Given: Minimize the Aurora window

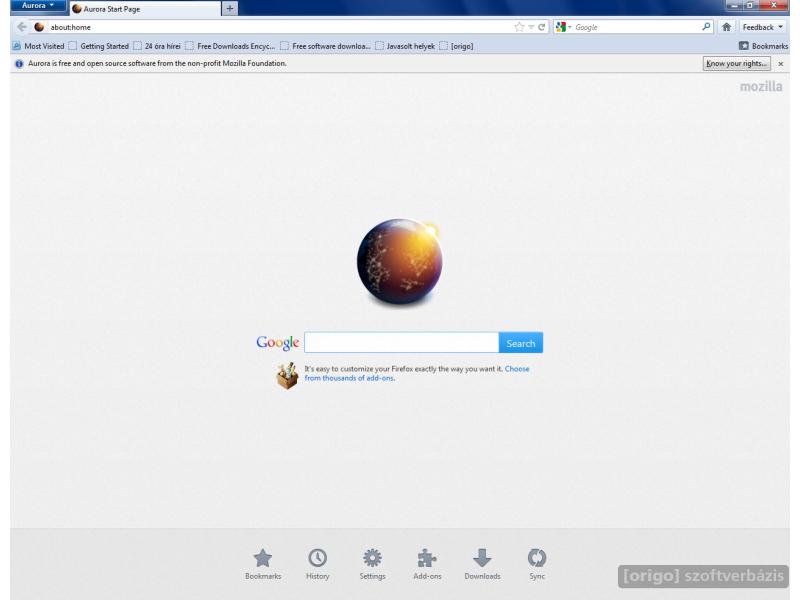Looking at the screenshot, I should pos(734,5).
